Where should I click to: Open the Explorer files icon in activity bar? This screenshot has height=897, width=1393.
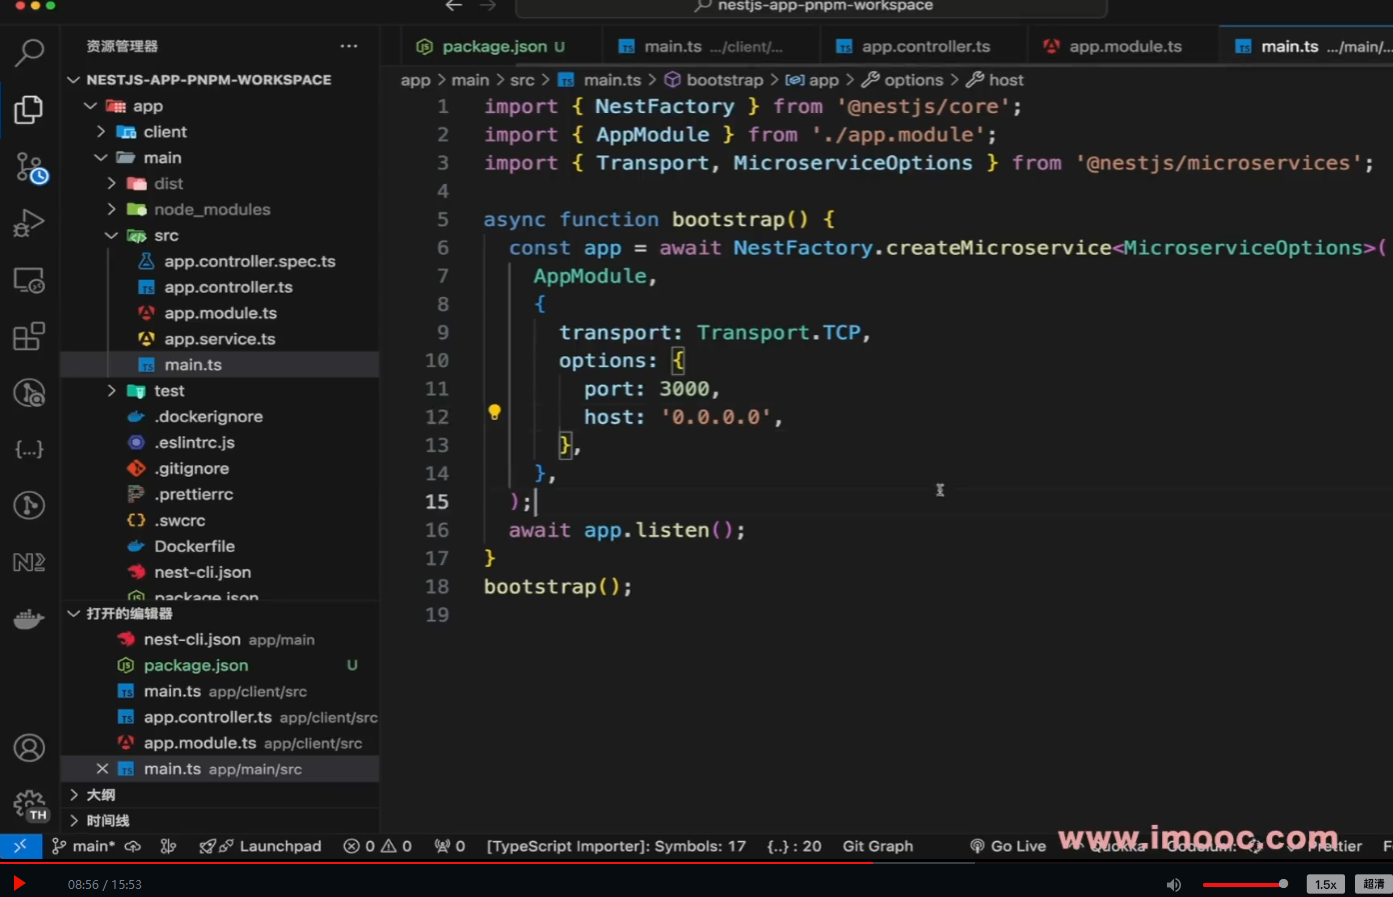click(29, 109)
